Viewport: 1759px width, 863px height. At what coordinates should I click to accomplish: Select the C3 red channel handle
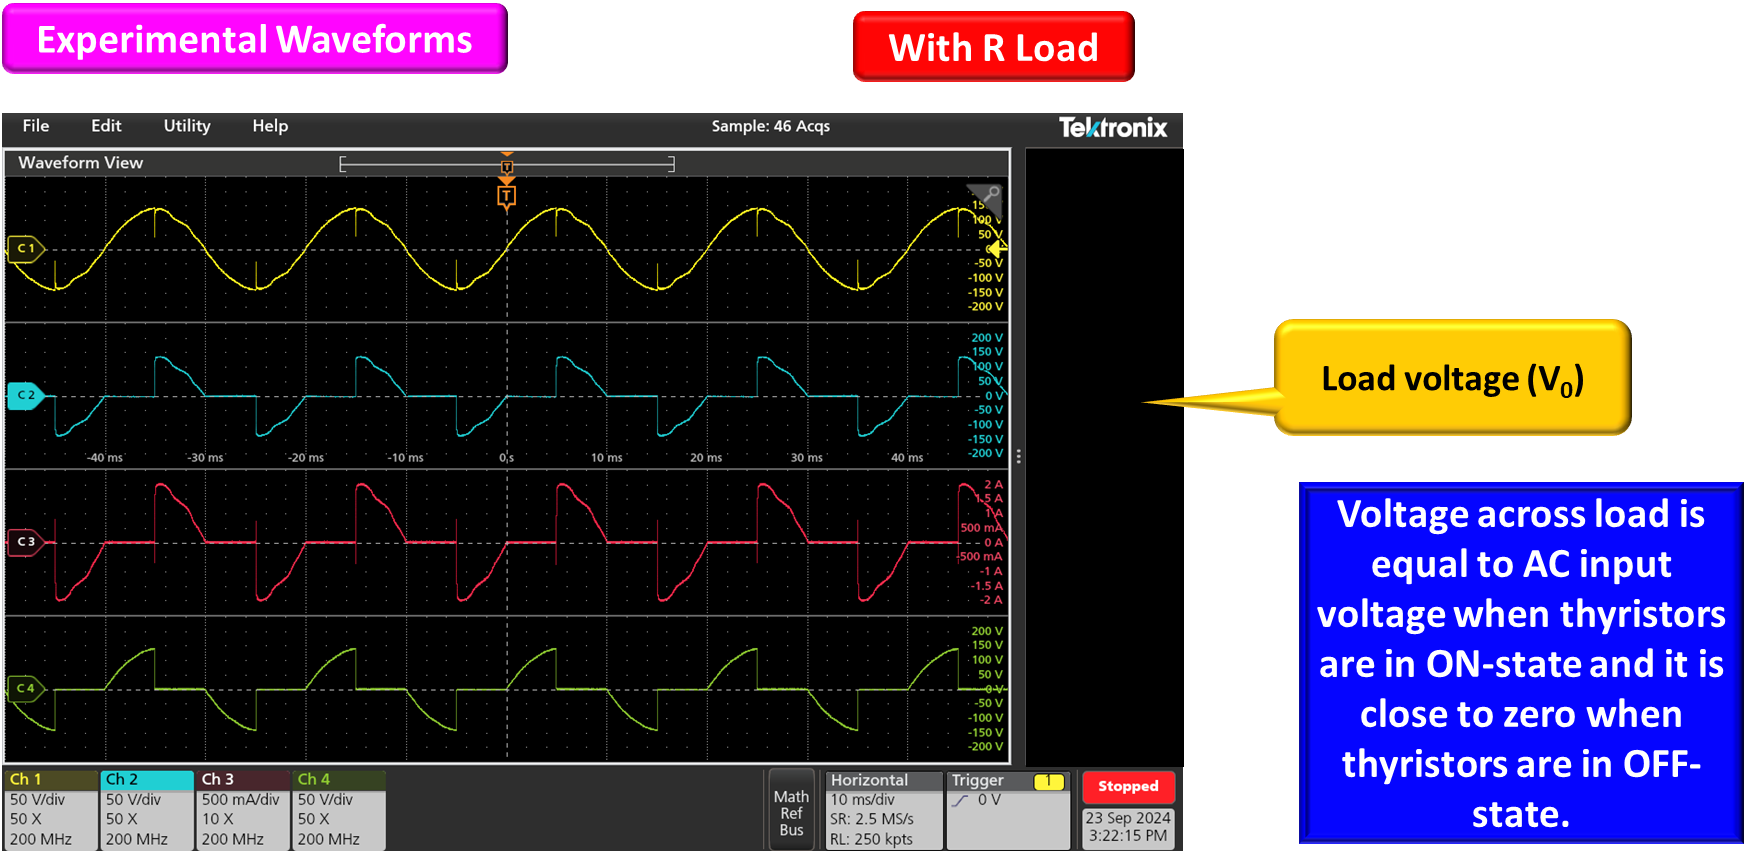25,542
